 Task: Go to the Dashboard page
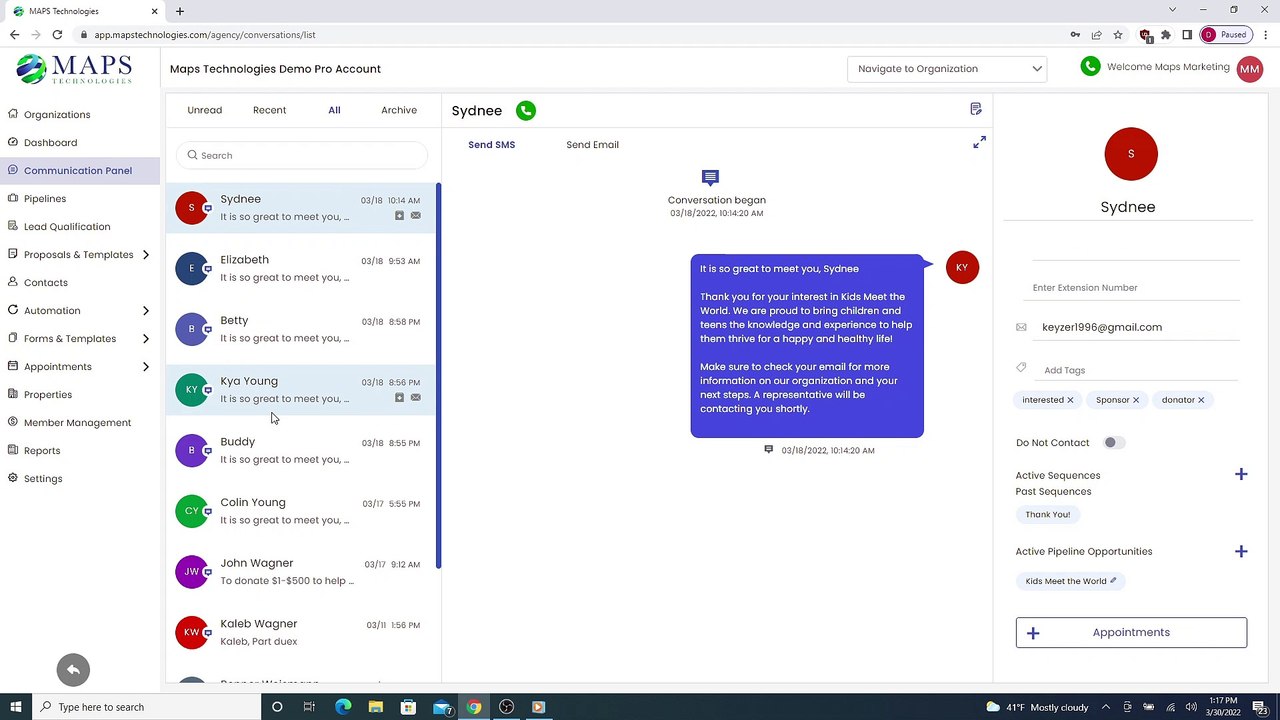[50, 143]
